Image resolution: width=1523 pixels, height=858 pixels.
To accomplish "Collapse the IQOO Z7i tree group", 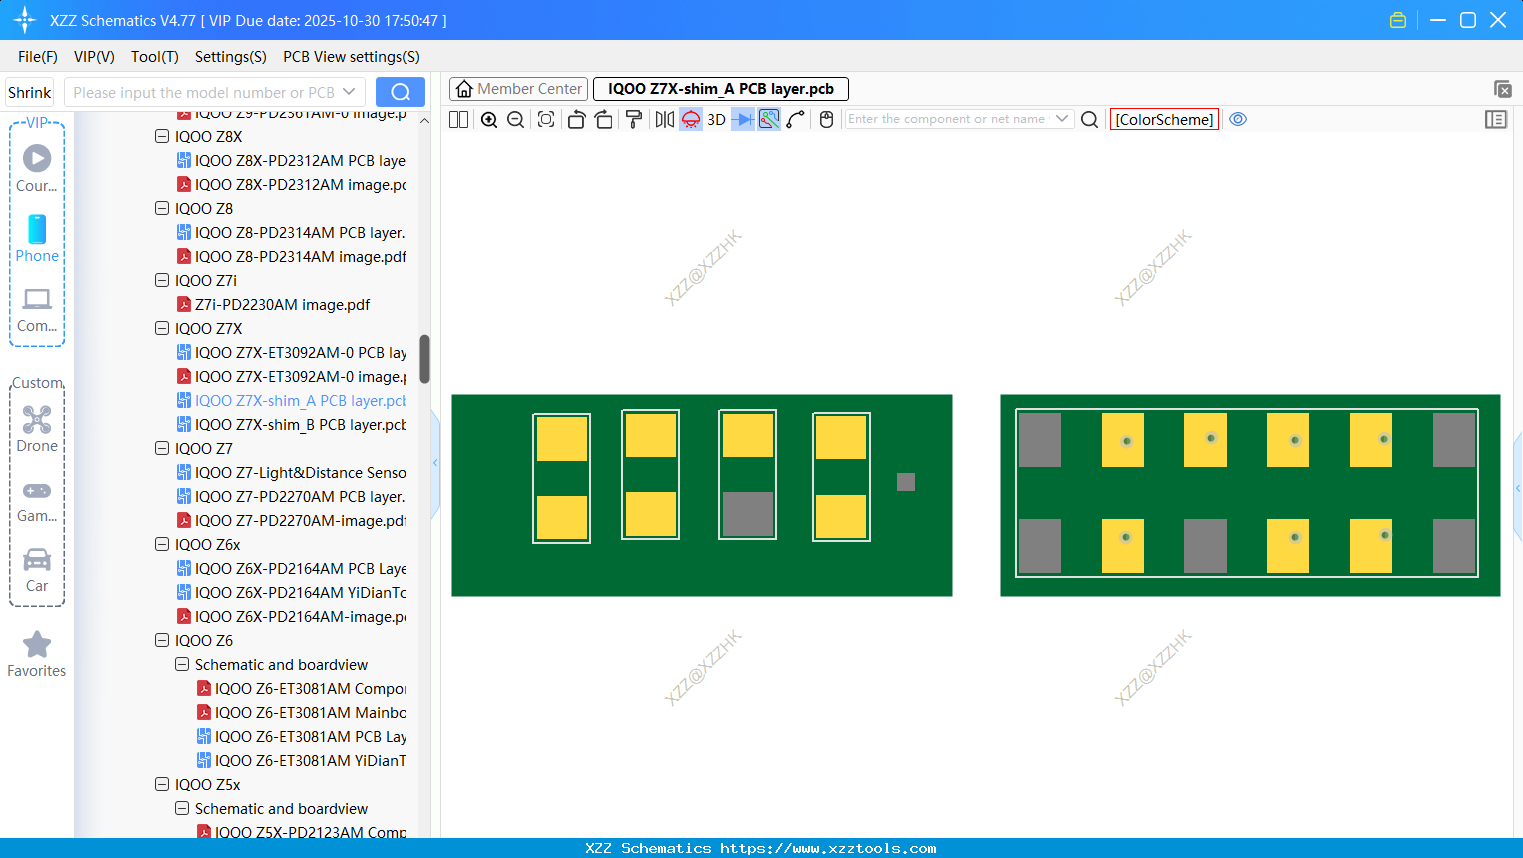I will [x=161, y=280].
